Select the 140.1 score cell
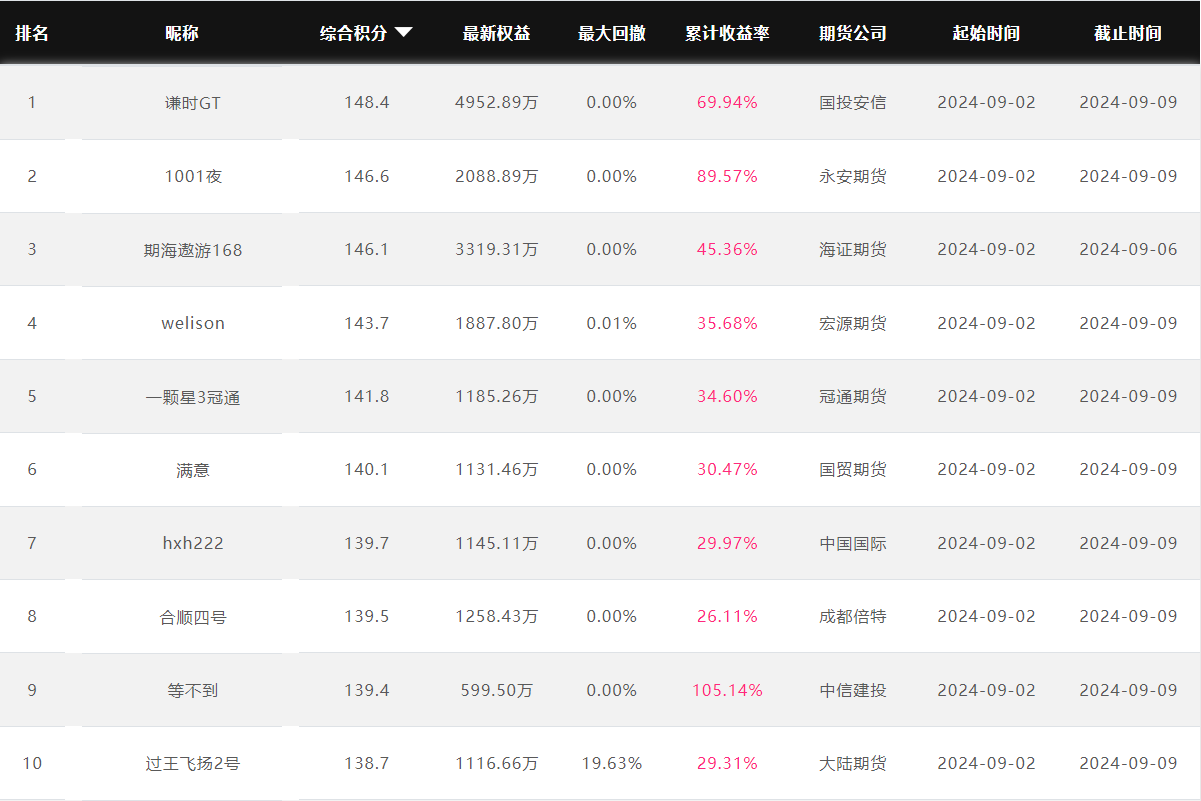 point(366,469)
